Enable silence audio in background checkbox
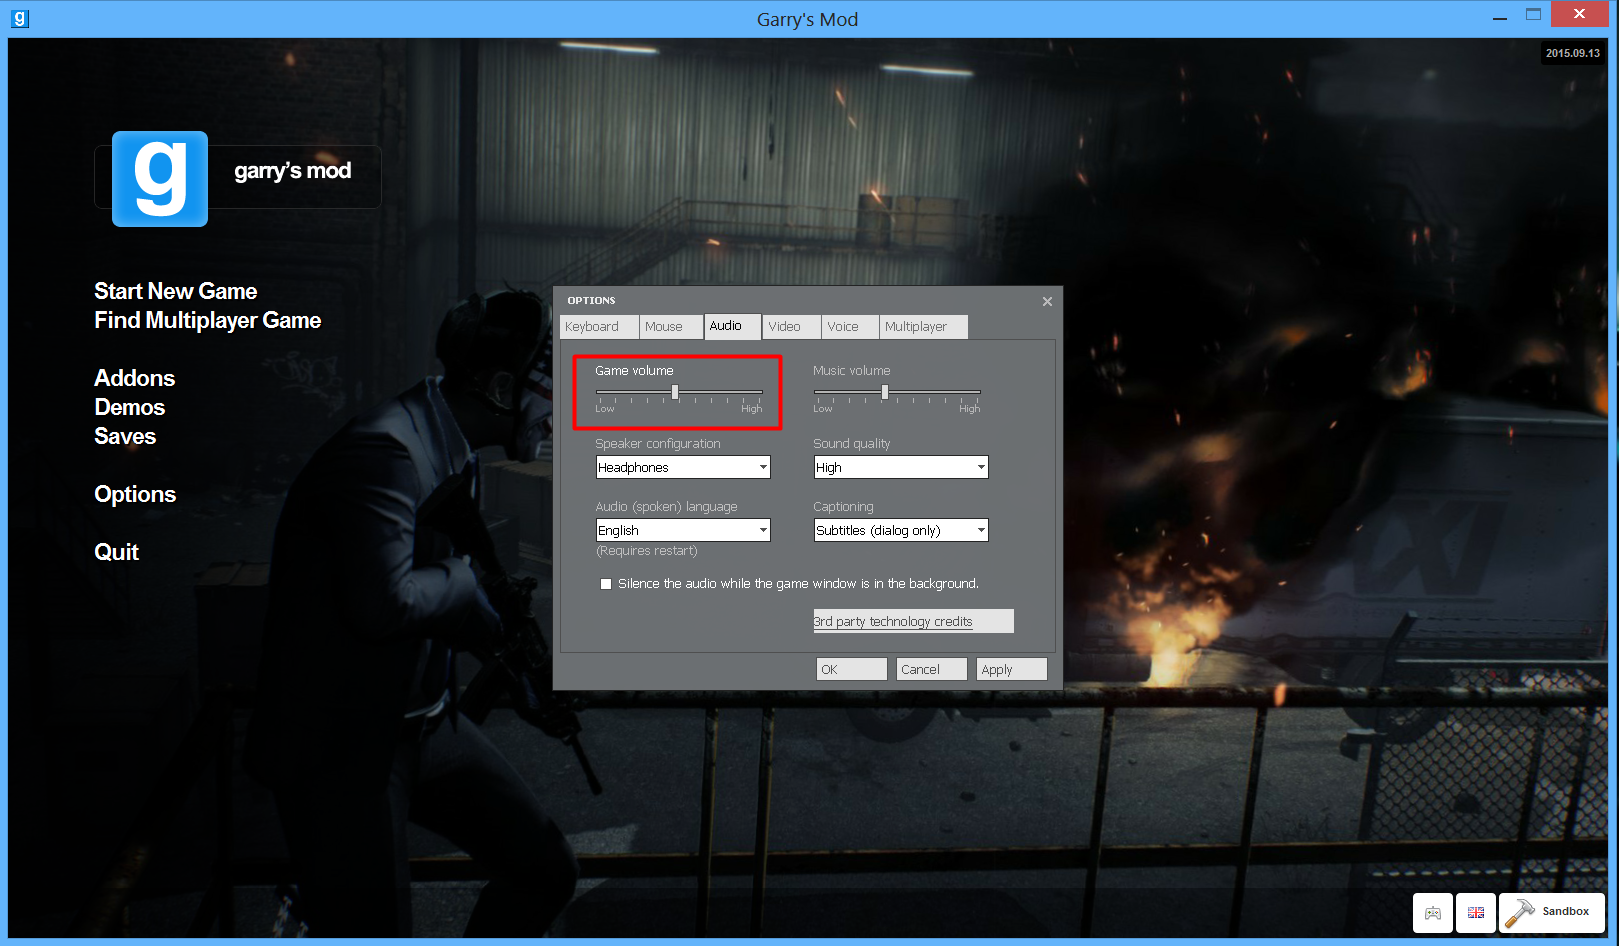The width and height of the screenshot is (1619, 946). (x=606, y=584)
